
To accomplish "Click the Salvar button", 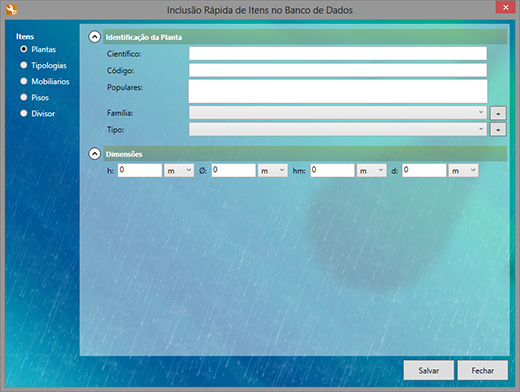I will tap(429, 370).
